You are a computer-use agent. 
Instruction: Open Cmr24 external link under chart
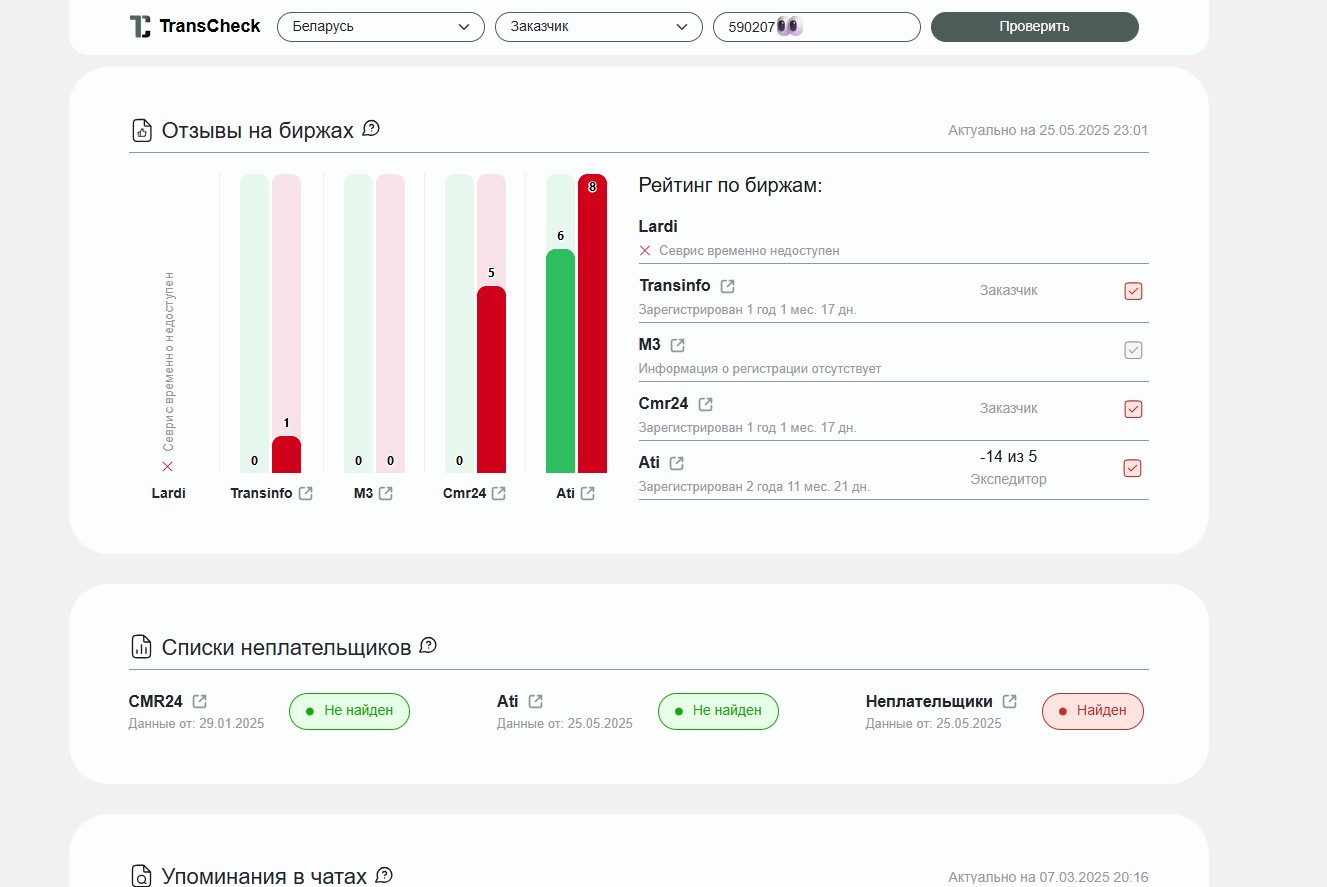coord(499,493)
